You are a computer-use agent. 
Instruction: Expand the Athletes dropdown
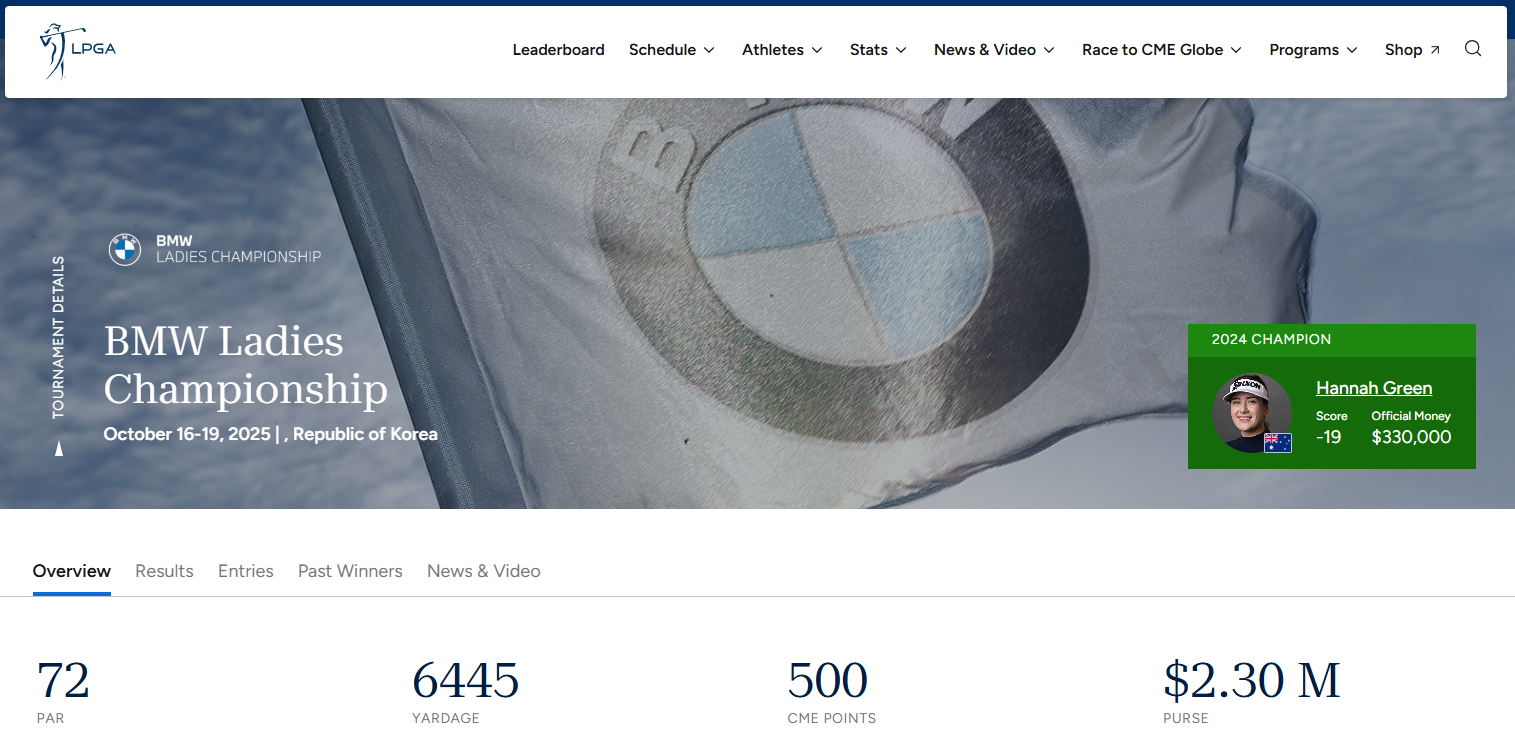pyautogui.click(x=782, y=50)
